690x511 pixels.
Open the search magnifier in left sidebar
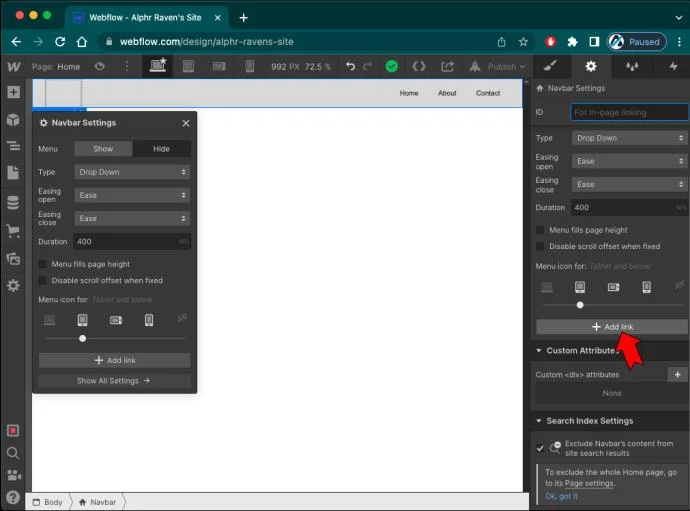click(13, 453)
